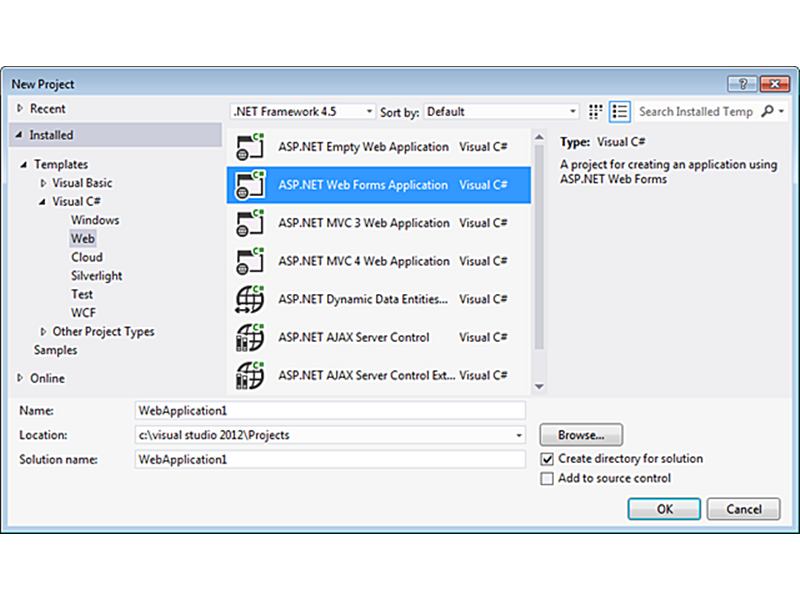Select the Silverlight template category
Image resolution: width=800 pixels, height=600 pixels.
[x=96, y=276]
